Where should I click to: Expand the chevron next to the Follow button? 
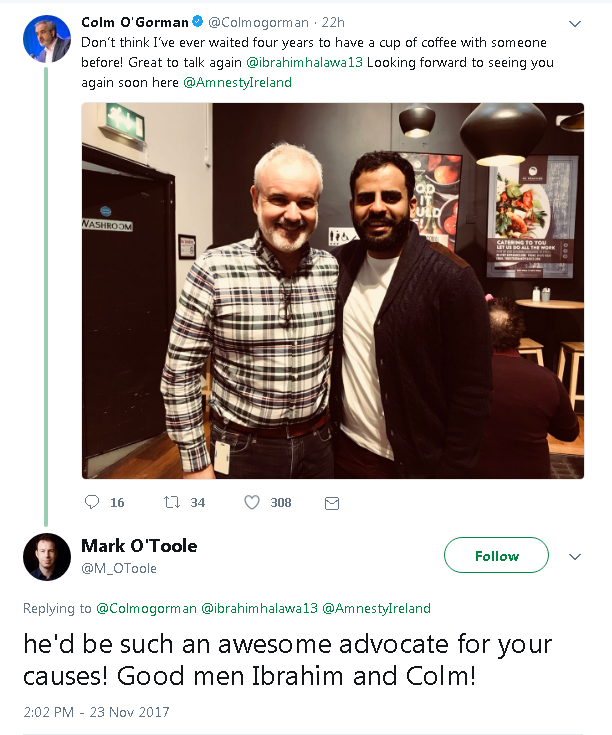point(575,556)
